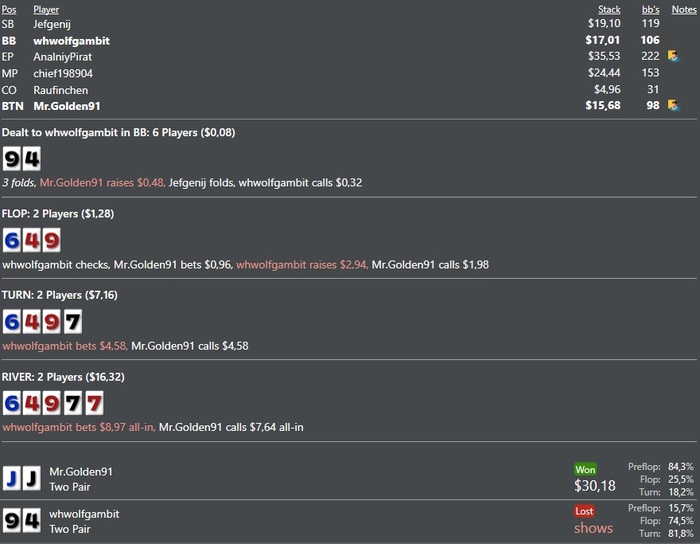700x544 pixels.
Task: Sort by Player column header
Action: coord(46,9)
